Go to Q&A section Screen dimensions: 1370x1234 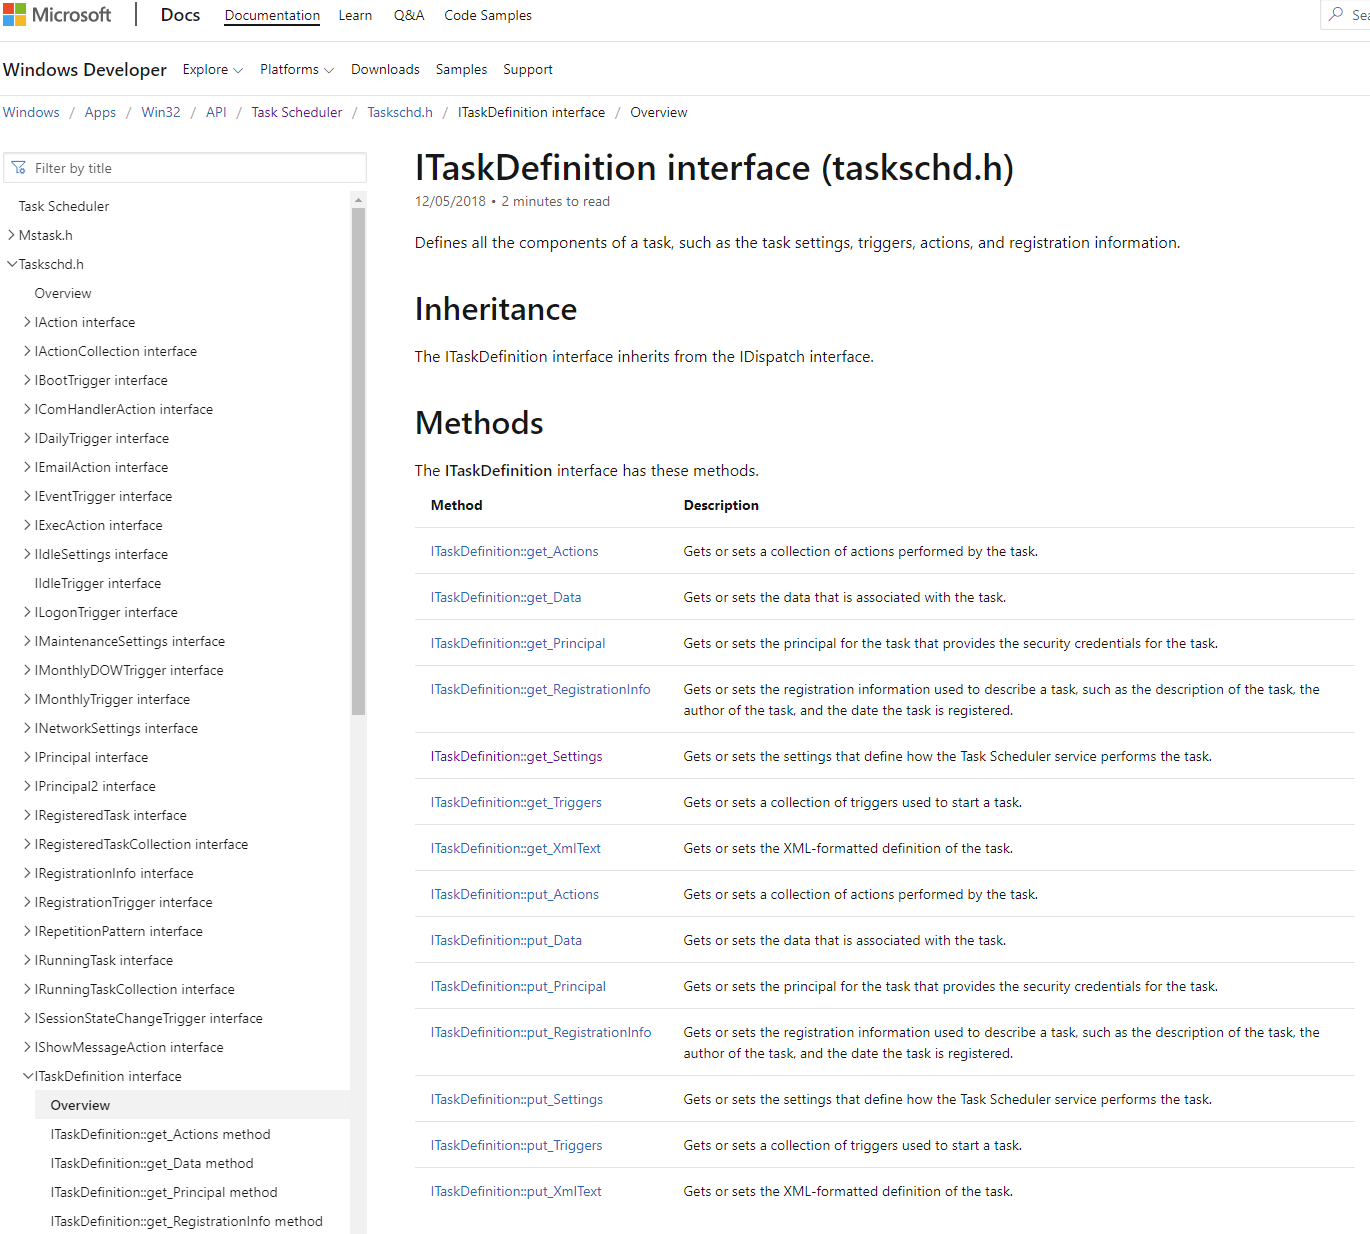pyautogui.click(x=409, y=15)
